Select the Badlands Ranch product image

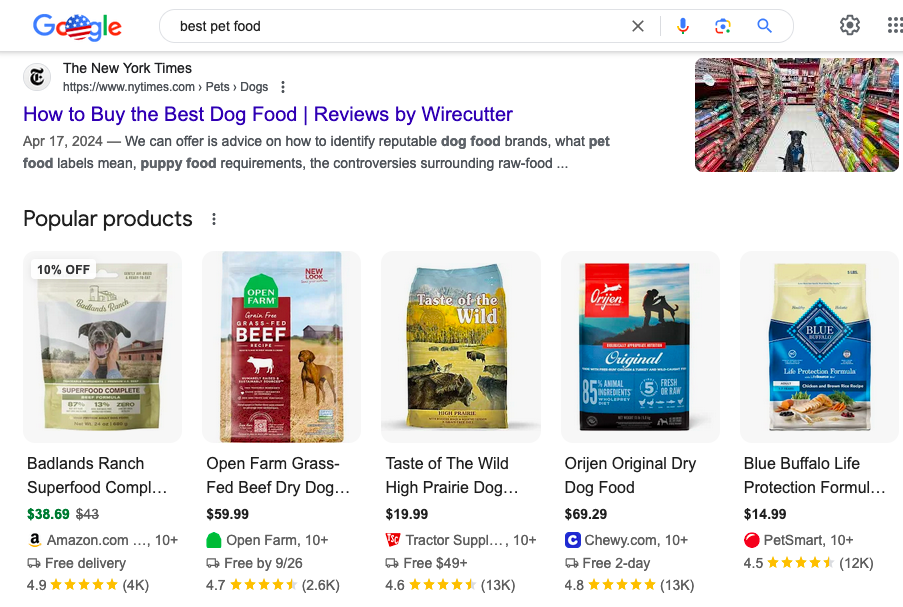point(102,347)
